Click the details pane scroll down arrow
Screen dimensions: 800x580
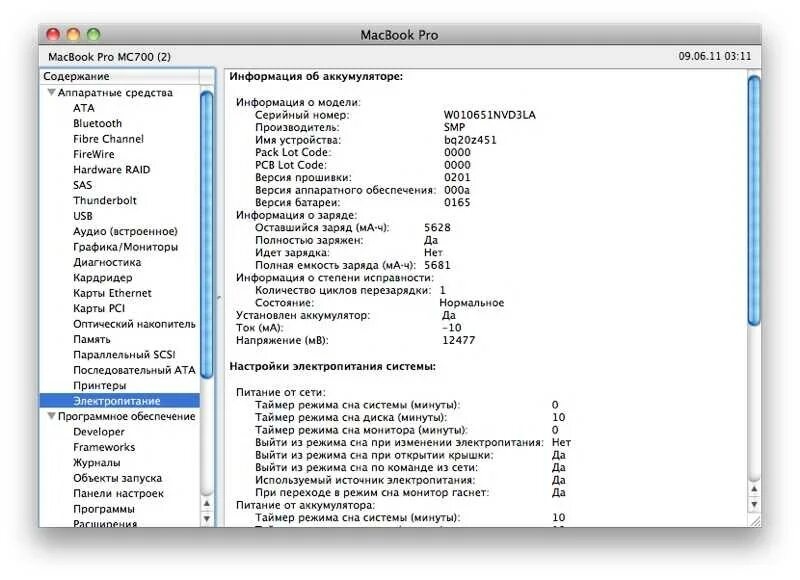(754, 505)
